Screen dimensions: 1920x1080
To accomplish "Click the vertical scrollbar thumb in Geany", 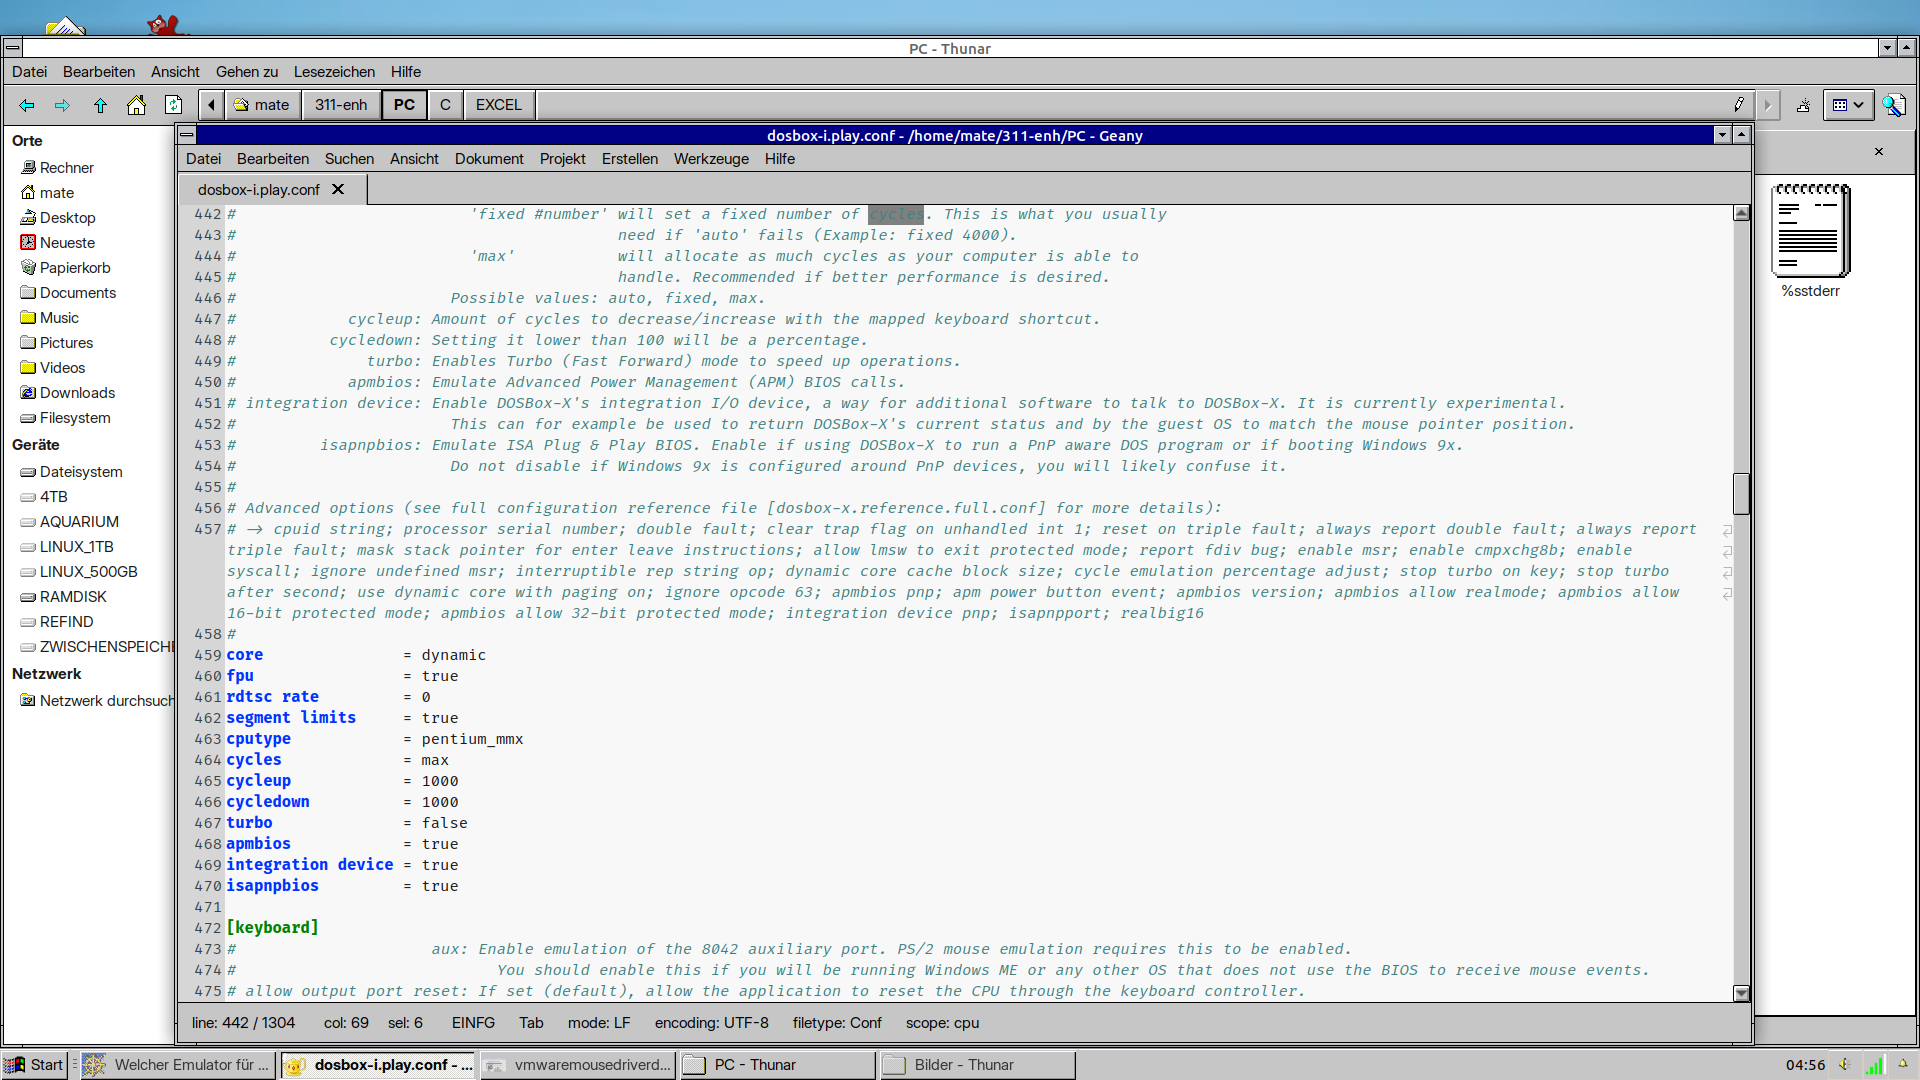I will 1741,494.
